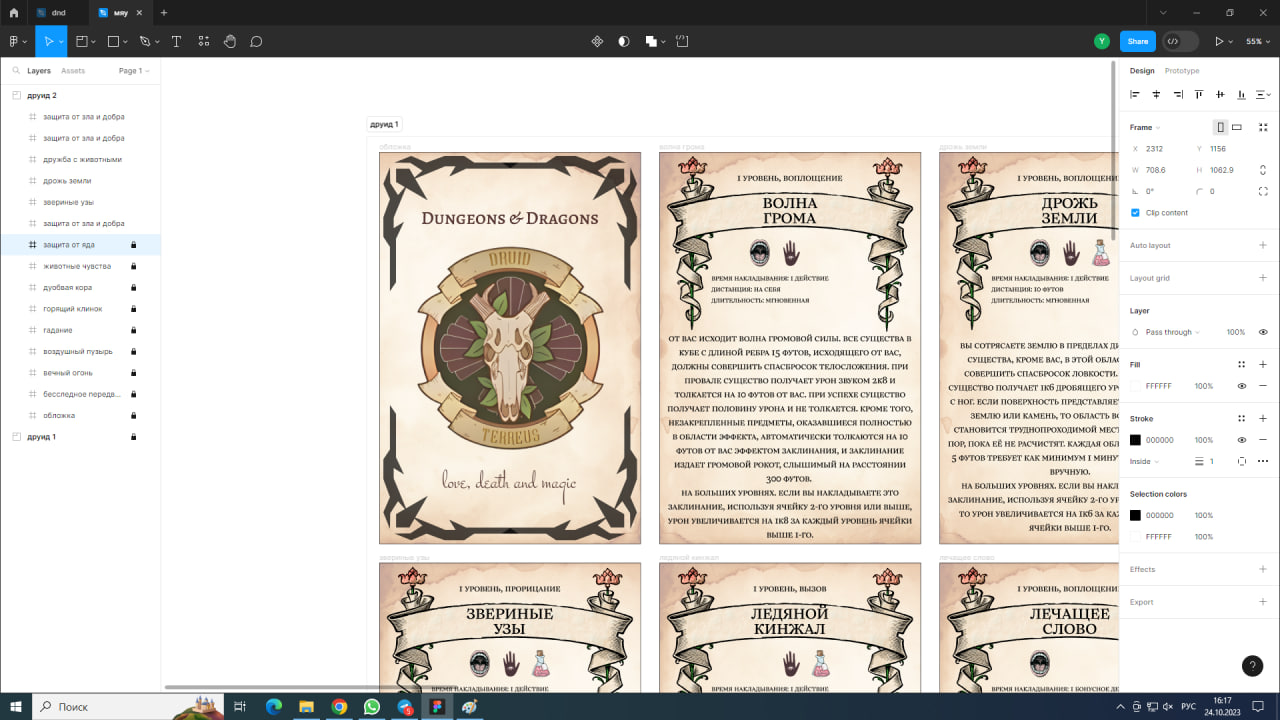Select the Pen tool
Image resolution: width=1280 pixels, height=720 pixels.
tap(145, 41)
